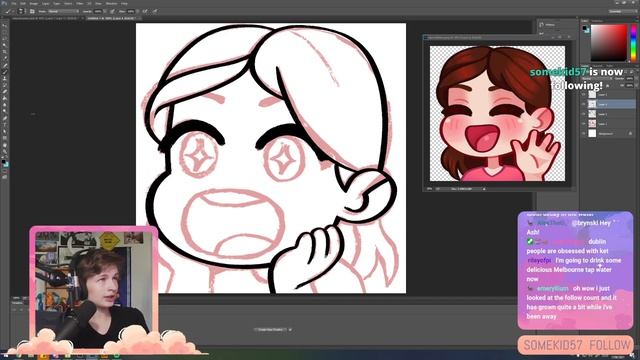Open the Help menu
The width and height of the screenshot is (640, 360).
point(124,3)
